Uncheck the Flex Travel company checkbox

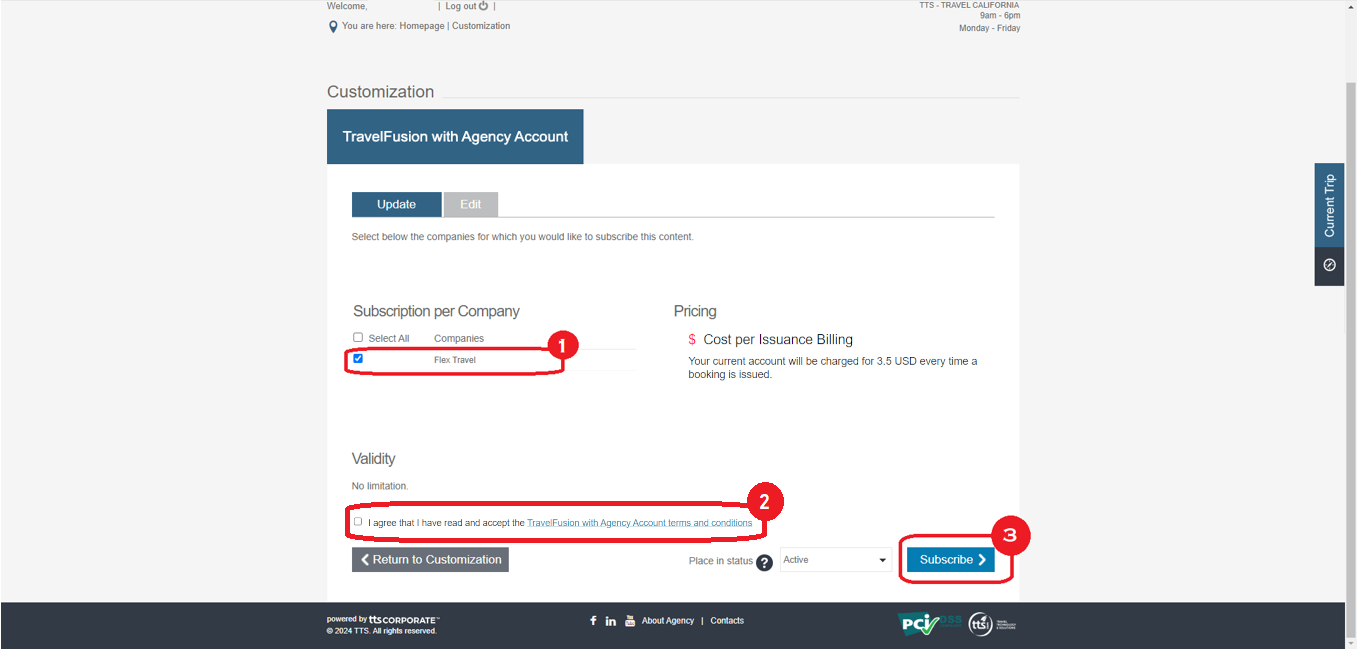click(x=358, y=358)
